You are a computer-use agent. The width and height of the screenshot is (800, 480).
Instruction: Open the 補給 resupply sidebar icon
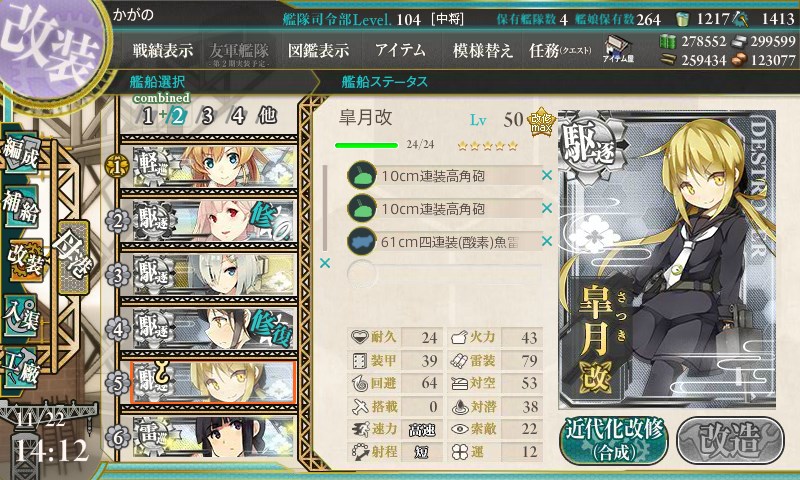[x=20, y=206]
